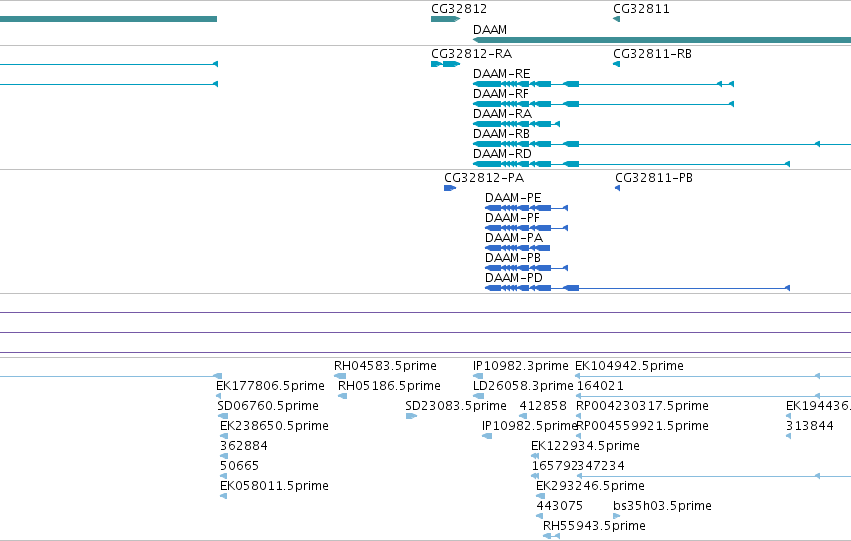Viewport: 851px width, 541px height.
Task: Click the EK238650.5prime EST label
Action: click(274, 427)
